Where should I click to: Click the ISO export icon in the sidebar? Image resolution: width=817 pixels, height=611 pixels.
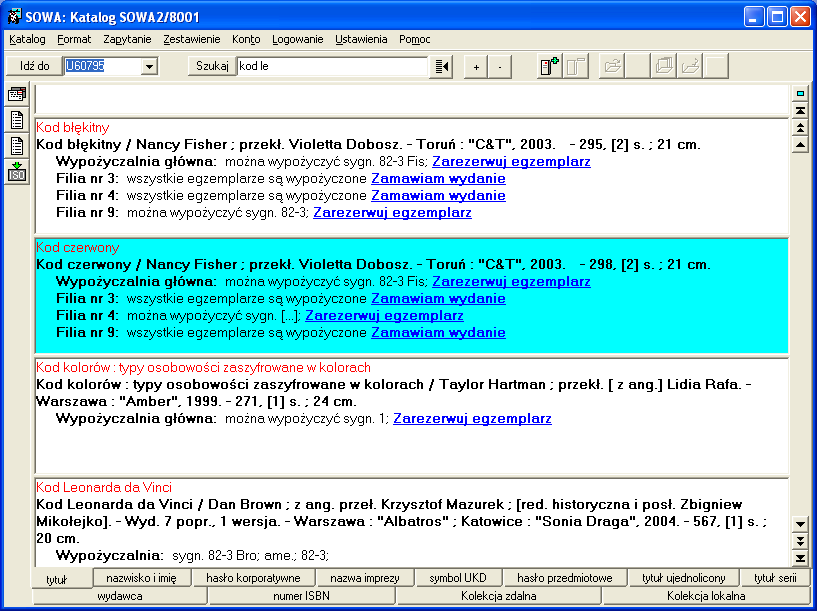17,172
